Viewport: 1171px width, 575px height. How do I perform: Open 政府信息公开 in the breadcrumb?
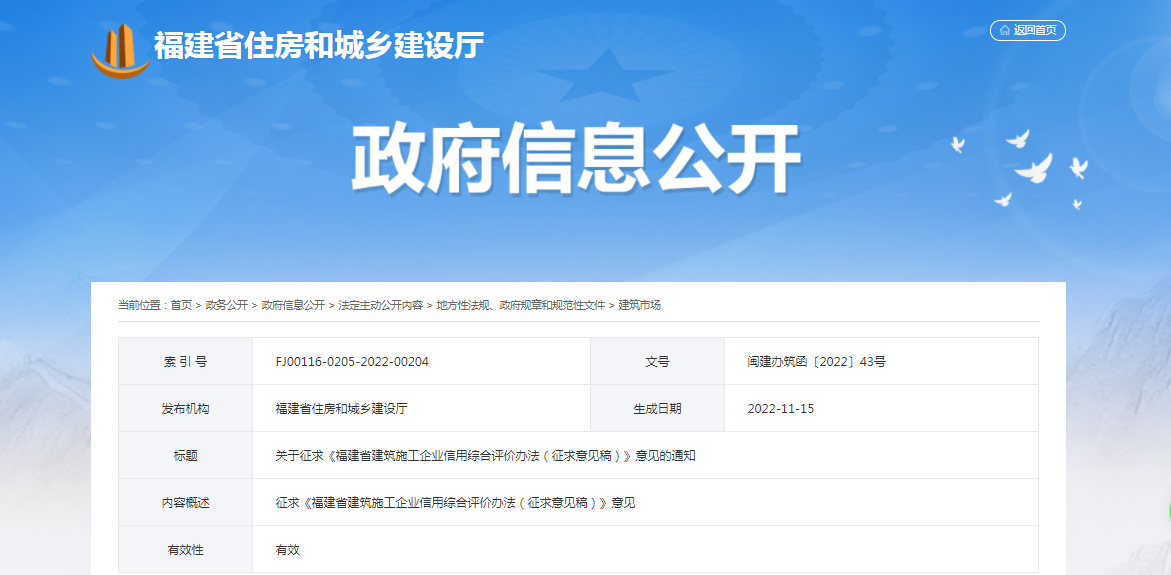(x=293, y=305)
